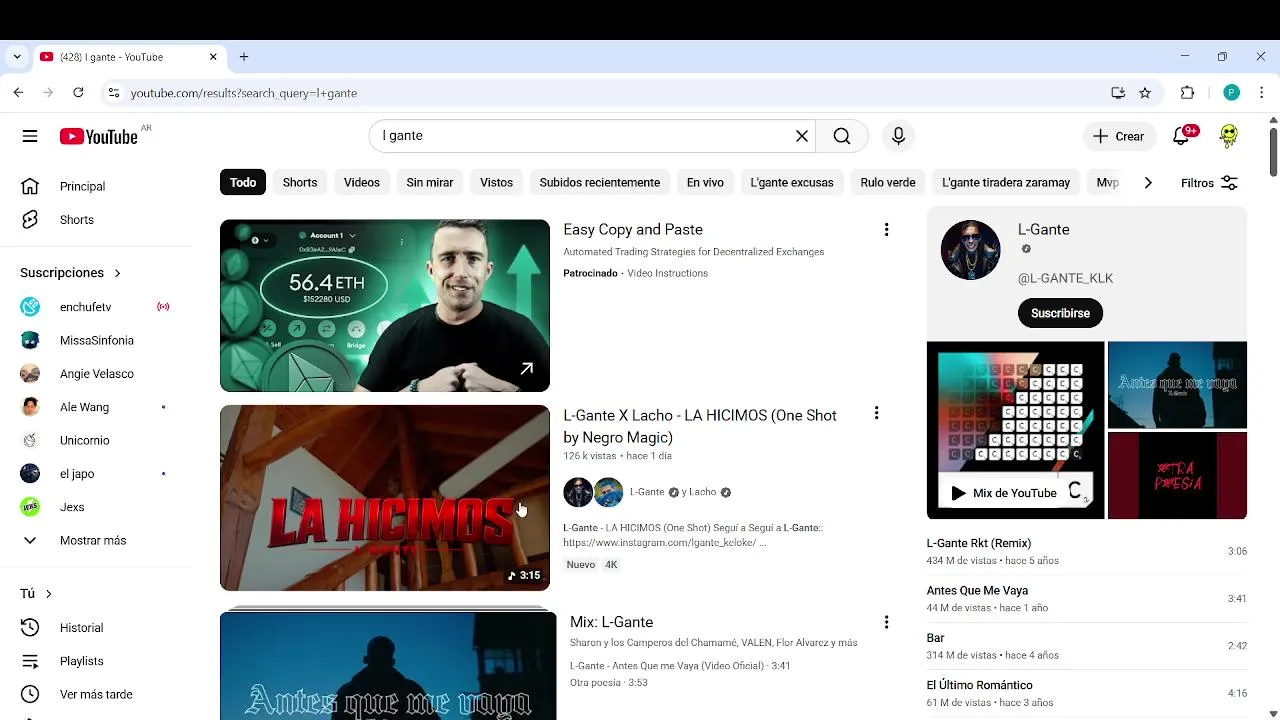Reload the page in the browser
Image resolution: width=1280 pixels, height=720 pixels.
[78, 93]
